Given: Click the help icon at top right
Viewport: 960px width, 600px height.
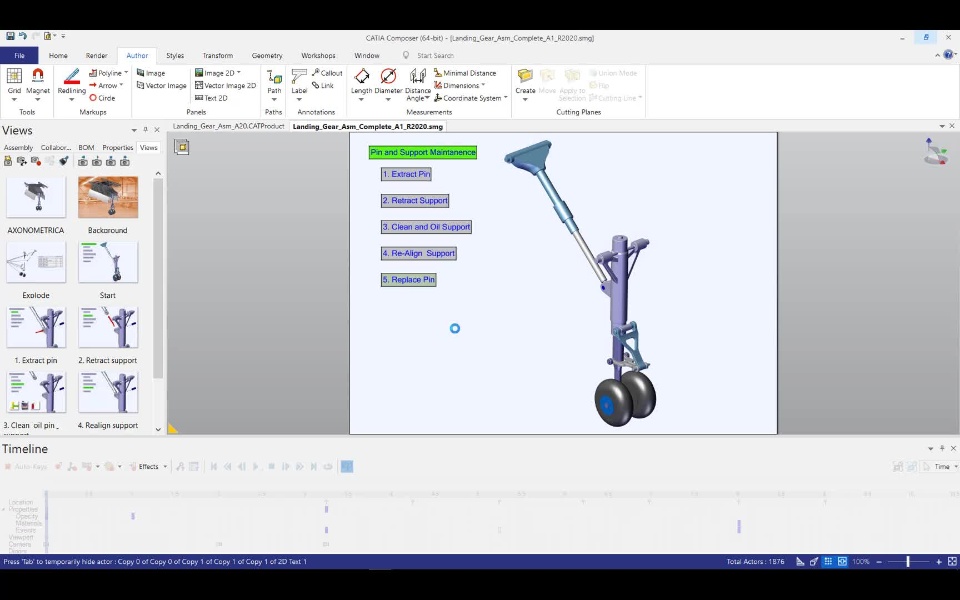Looking at the screenshot, I should [948, 55].
